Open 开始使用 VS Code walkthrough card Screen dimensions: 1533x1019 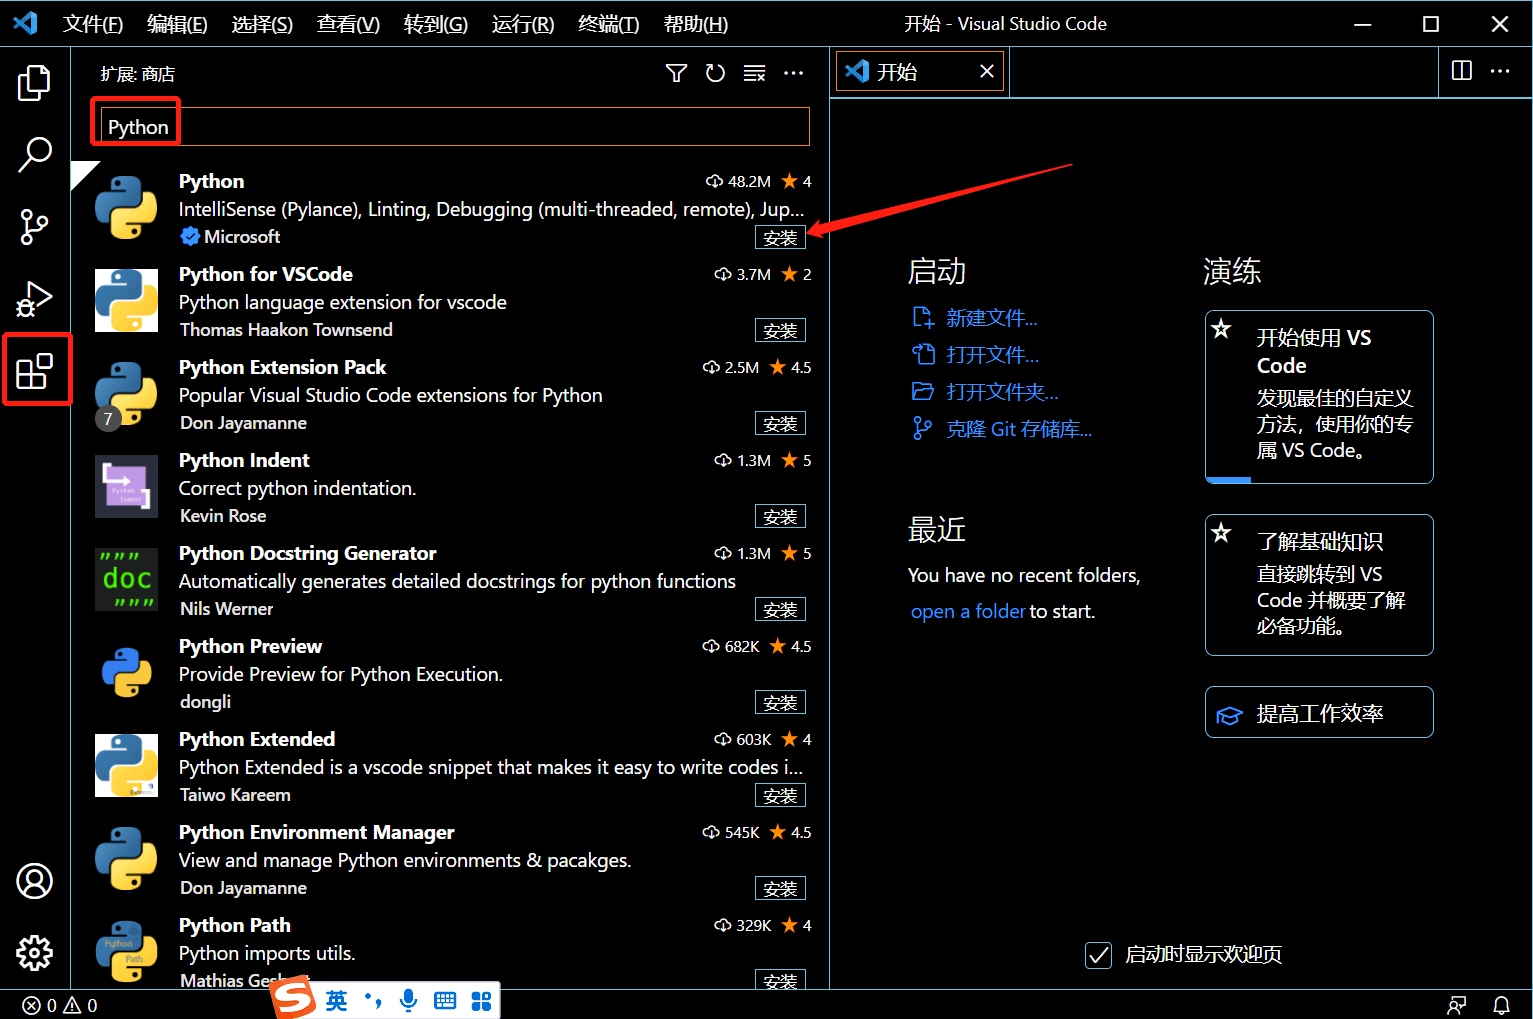tap(1319, 397)
